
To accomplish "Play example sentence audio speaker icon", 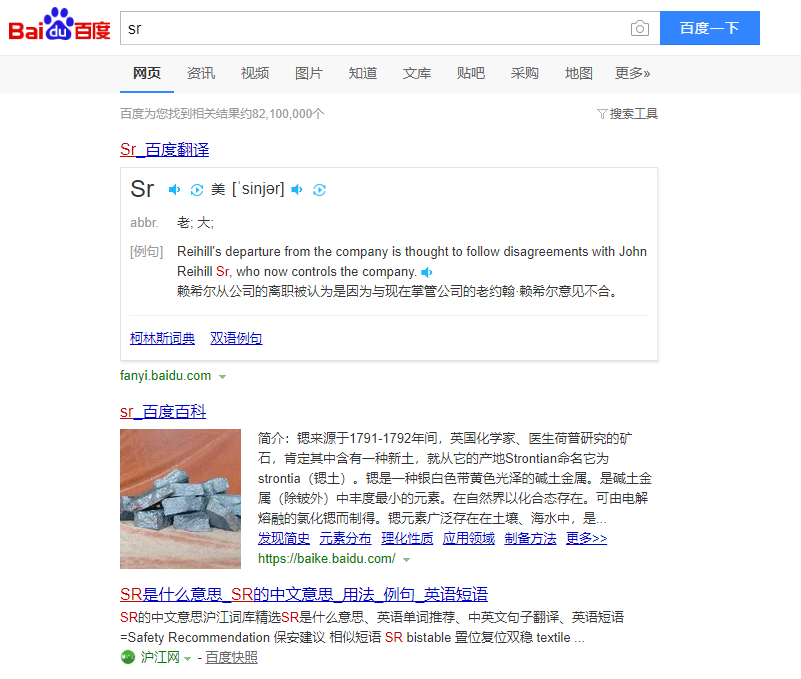I will pyautogui.click(x=427, y=272).
